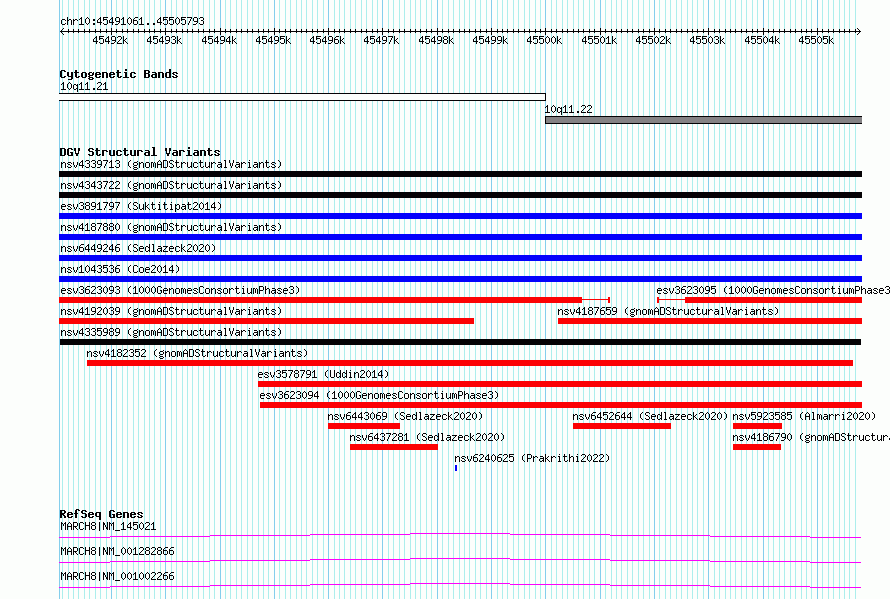The width and height of the screenshot is (890, 599).
Task: Open nsv4187659 gnomAD label
Action: [x=668, y=312]
